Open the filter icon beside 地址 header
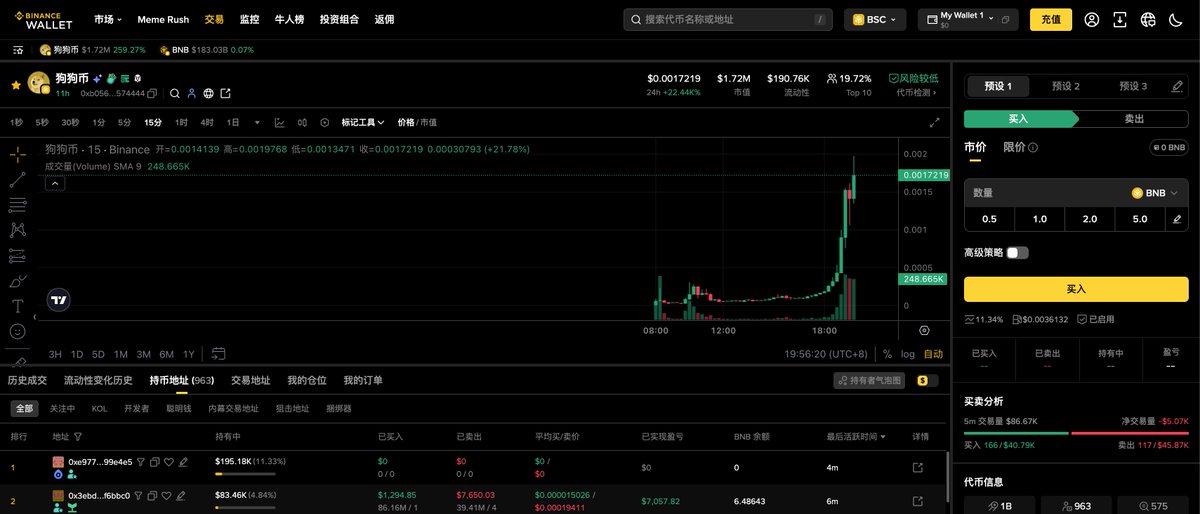The height and width of the screenshot is (514, 1200). pyautogui.click(x=78, y=437)
